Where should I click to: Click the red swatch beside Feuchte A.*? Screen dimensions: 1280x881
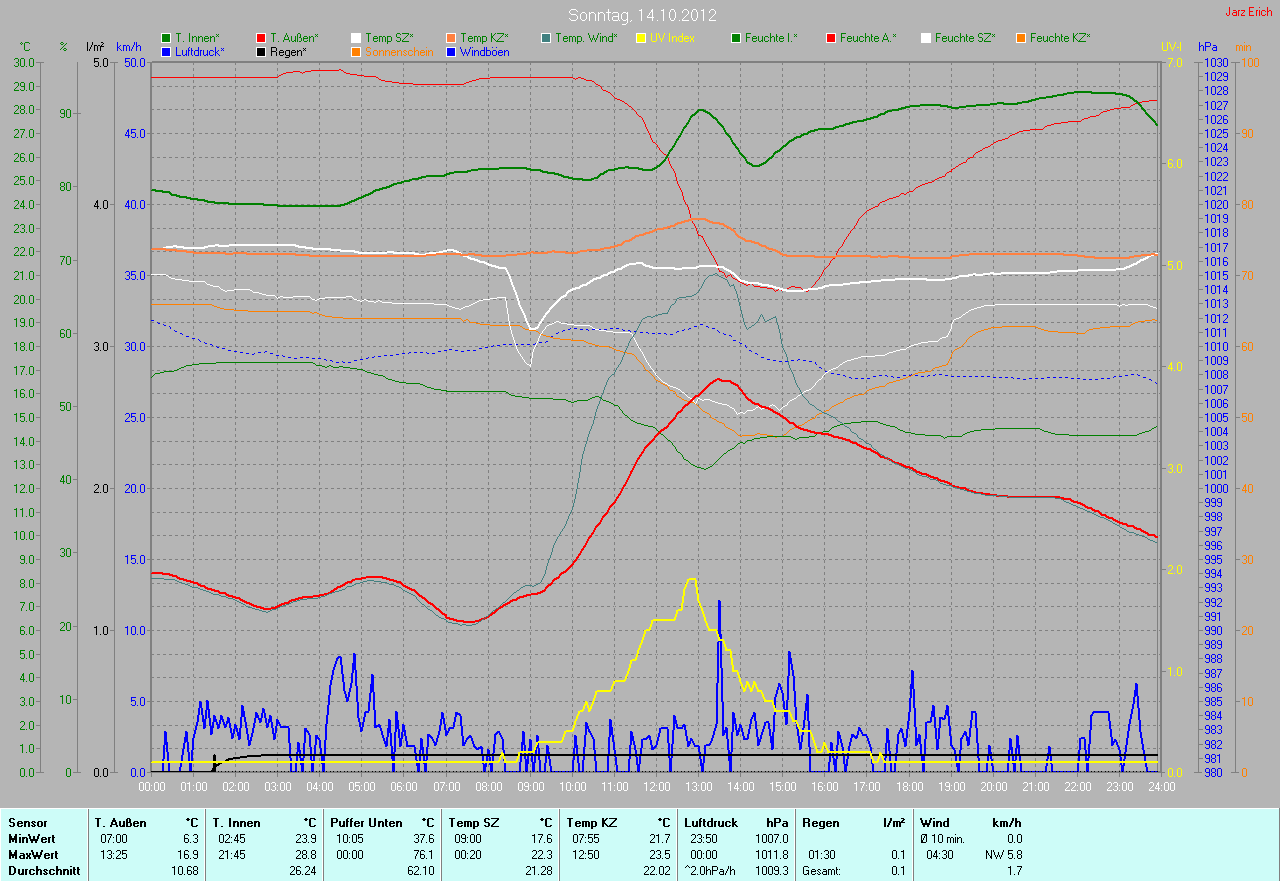[831, 38]
